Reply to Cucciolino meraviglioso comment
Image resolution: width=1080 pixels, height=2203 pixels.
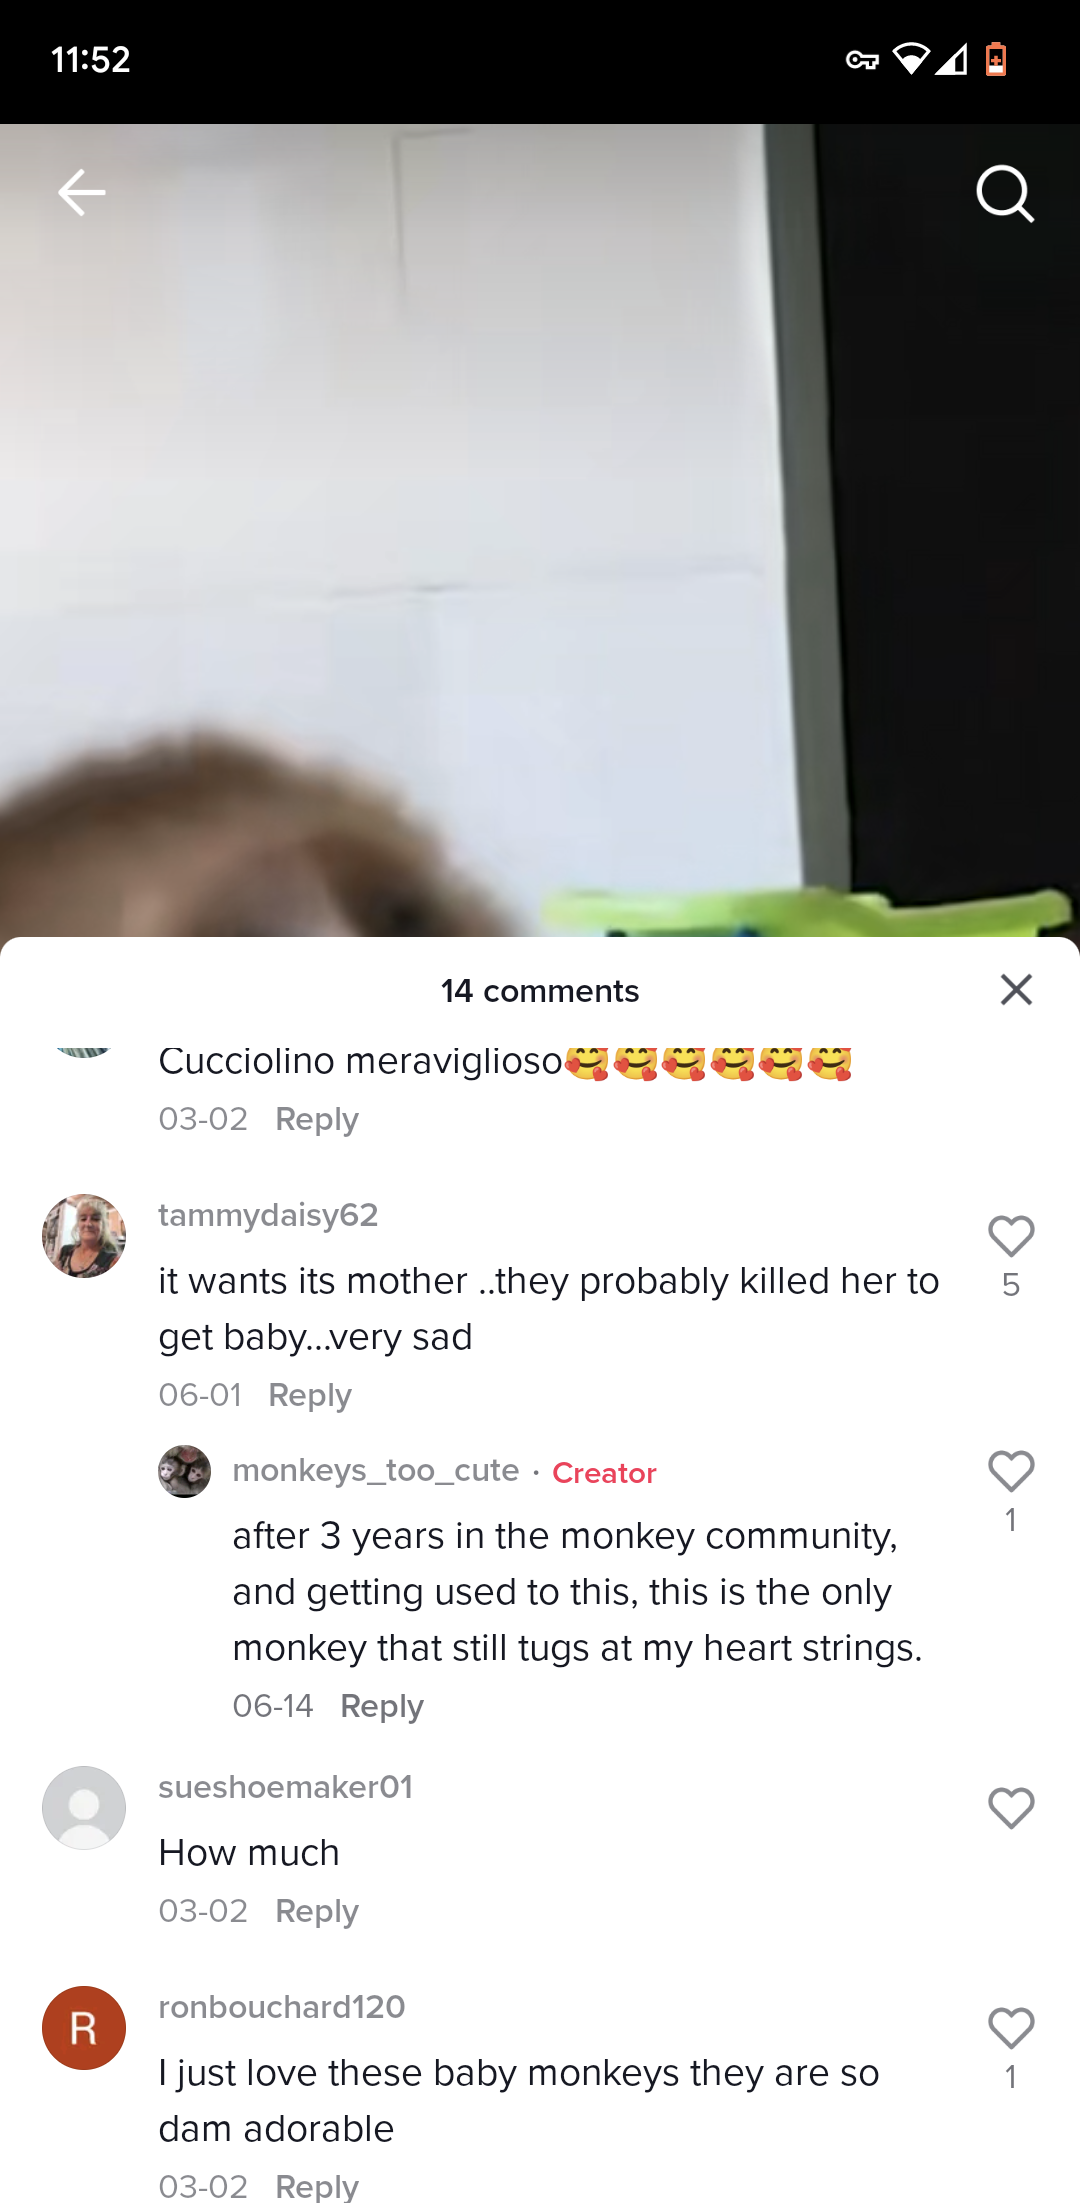pos(317,1119)
